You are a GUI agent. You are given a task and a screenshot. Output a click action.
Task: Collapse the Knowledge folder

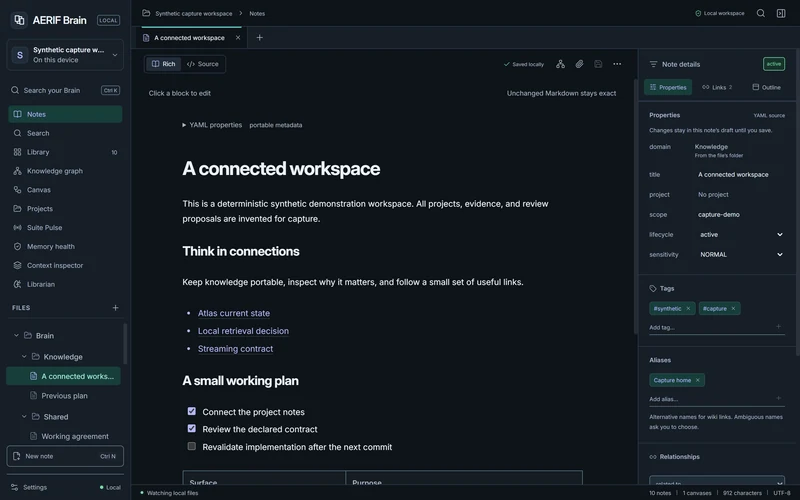[x=24, y=357]
